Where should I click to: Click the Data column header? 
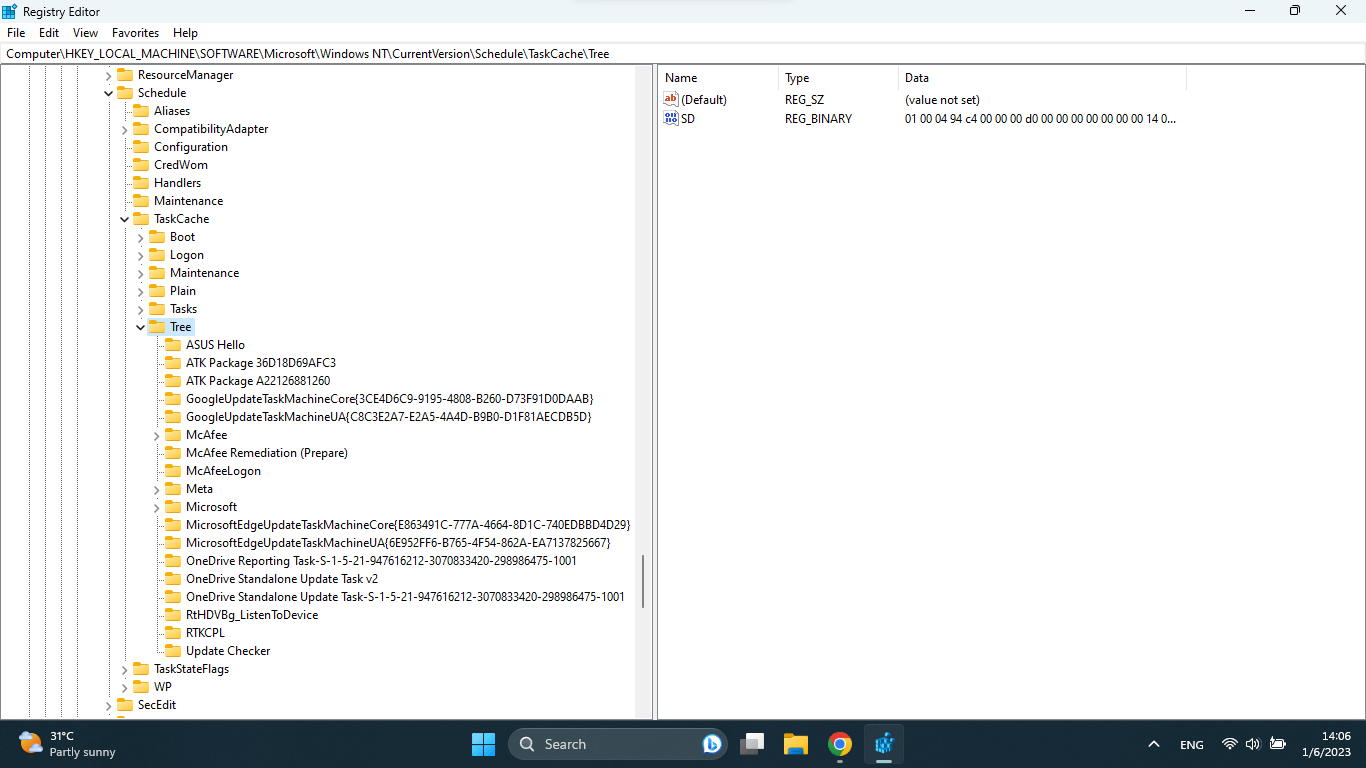(x=1042, y=78)
